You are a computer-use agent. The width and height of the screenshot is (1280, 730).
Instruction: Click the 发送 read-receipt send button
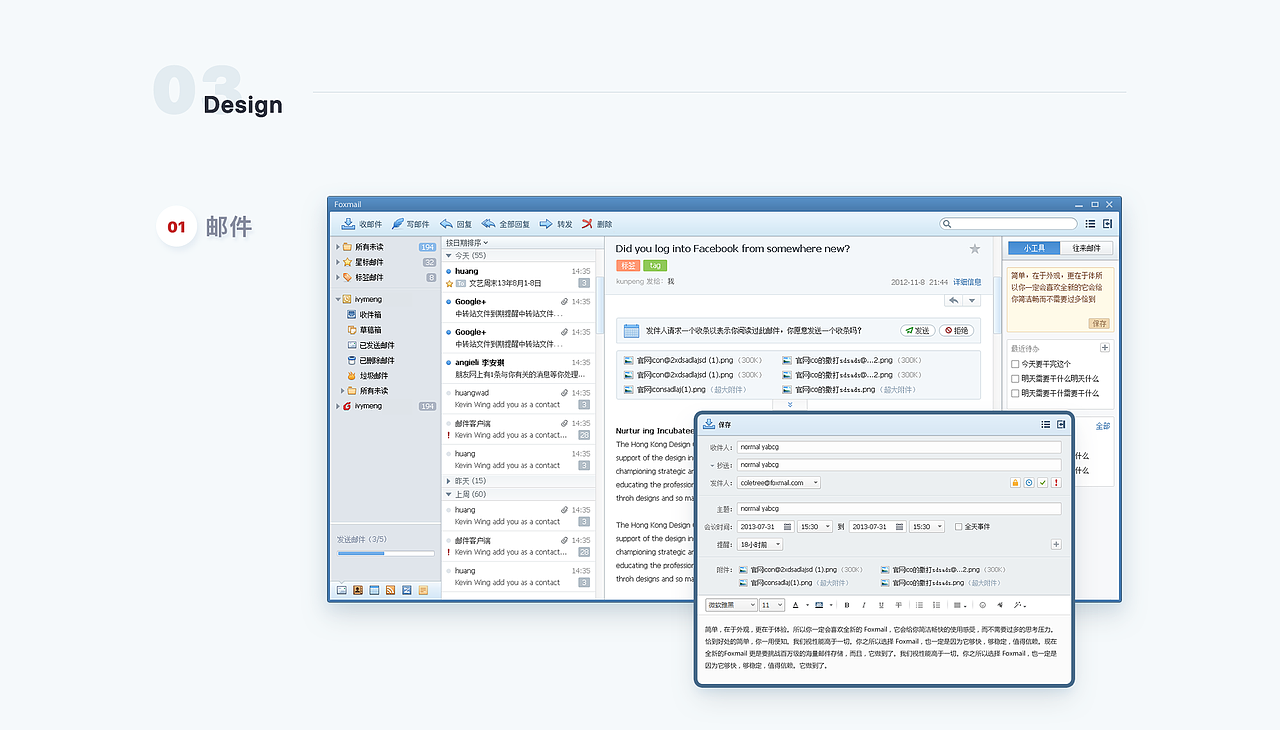tap(917, 329)
